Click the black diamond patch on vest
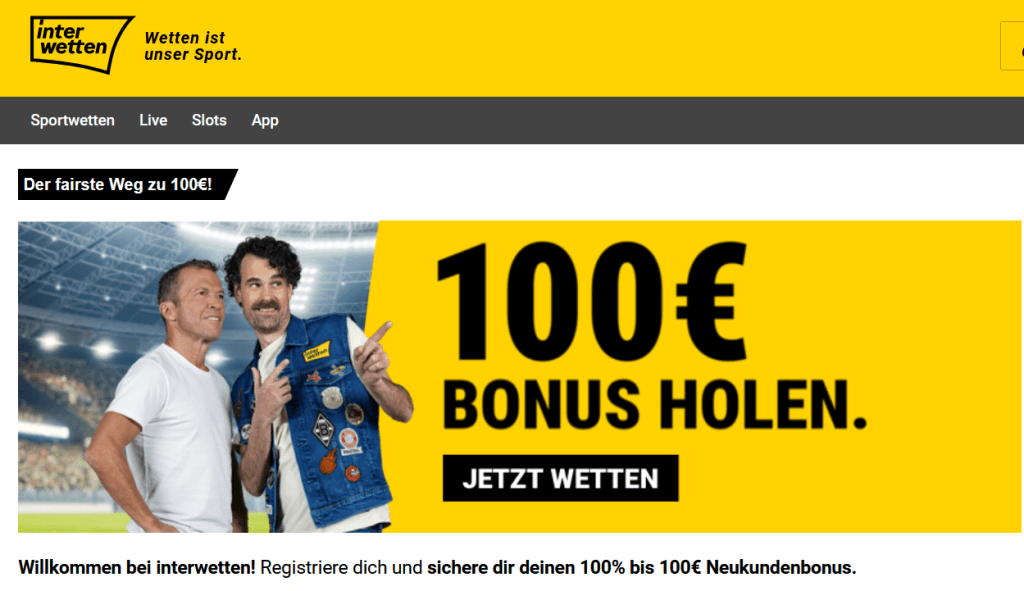1024x591 pixels. (324, 429)
